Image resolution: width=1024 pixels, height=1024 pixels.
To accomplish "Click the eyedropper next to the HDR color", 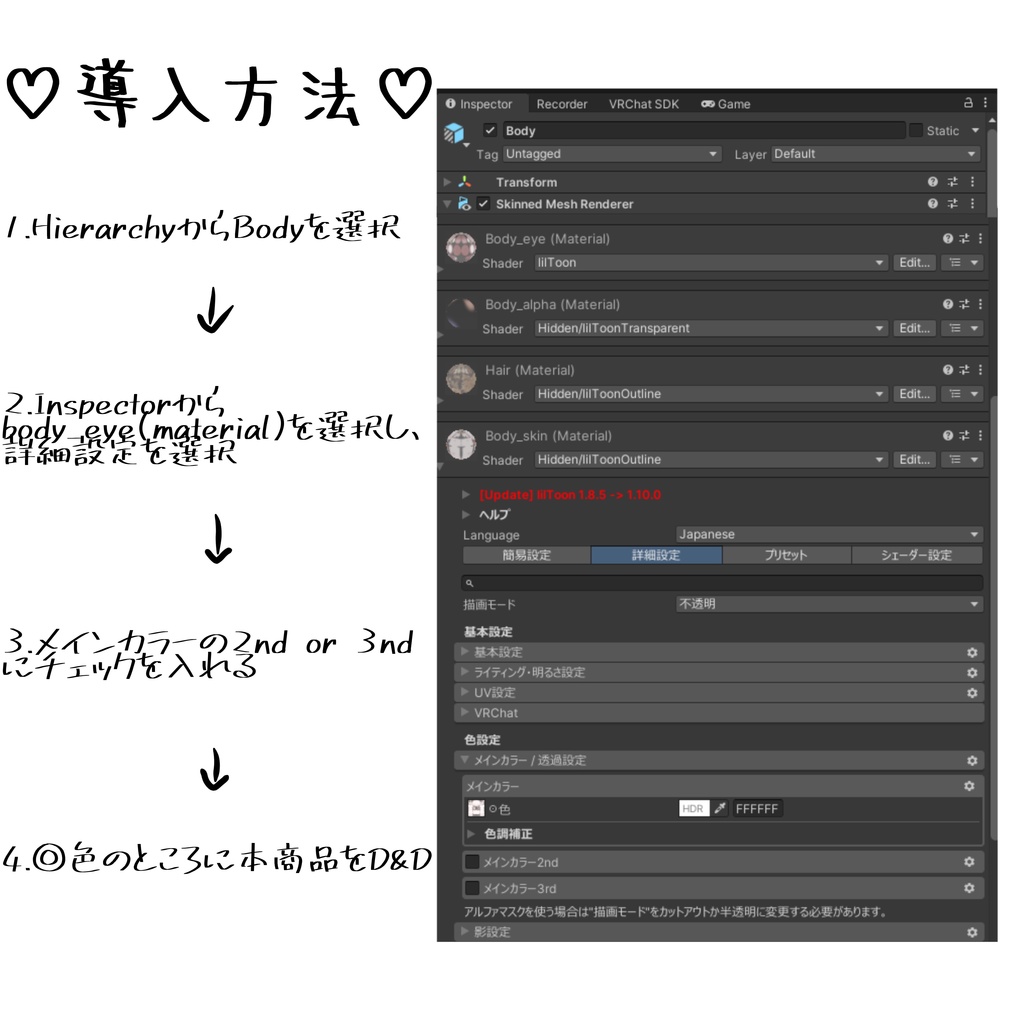I will point(721,808).
